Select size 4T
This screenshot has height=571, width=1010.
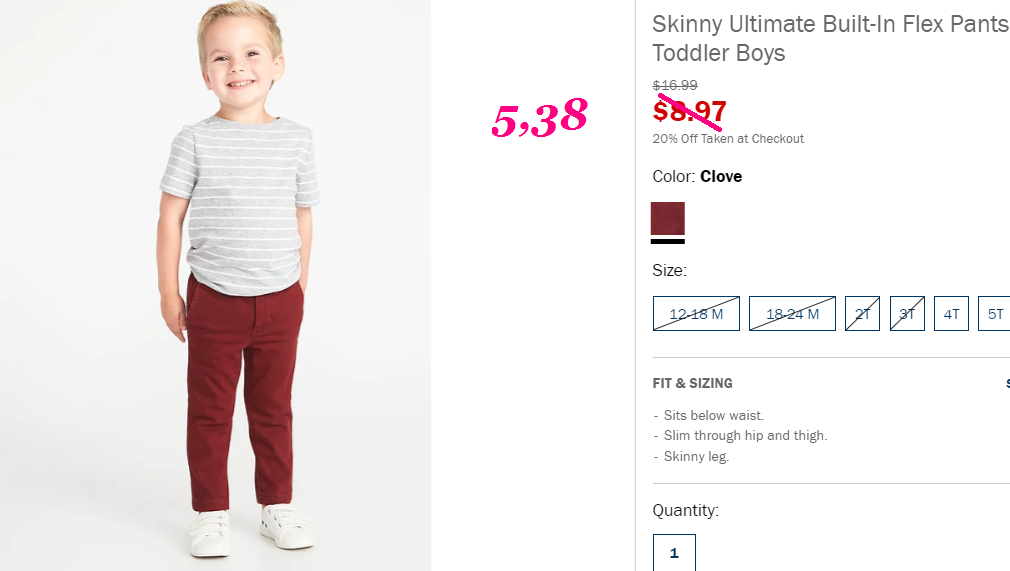click(951, 314)
